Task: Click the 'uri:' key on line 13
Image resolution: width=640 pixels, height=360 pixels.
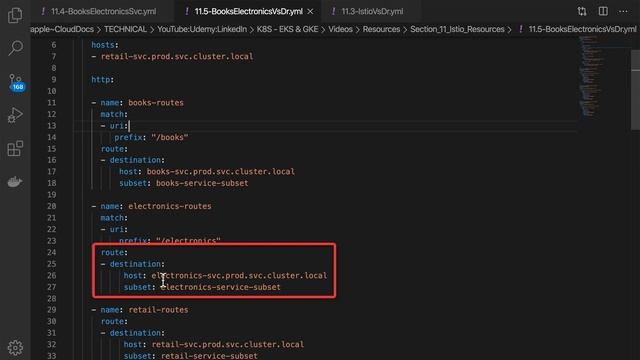Action: (119, 126)
